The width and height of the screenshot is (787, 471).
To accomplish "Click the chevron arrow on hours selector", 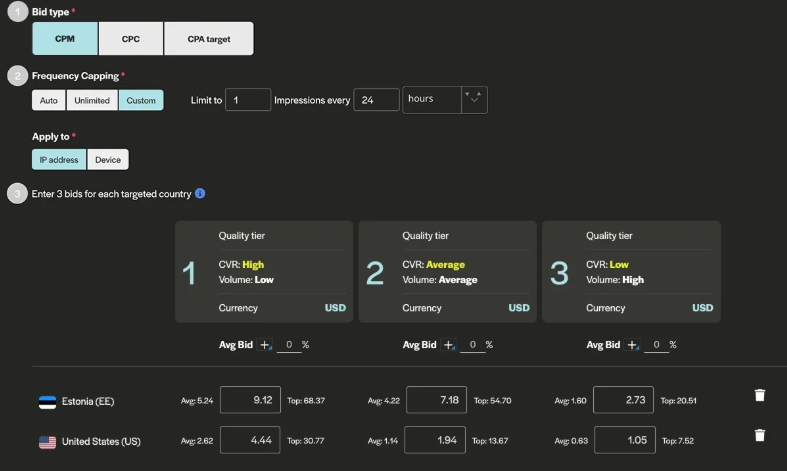I will [x=474, y=98].
